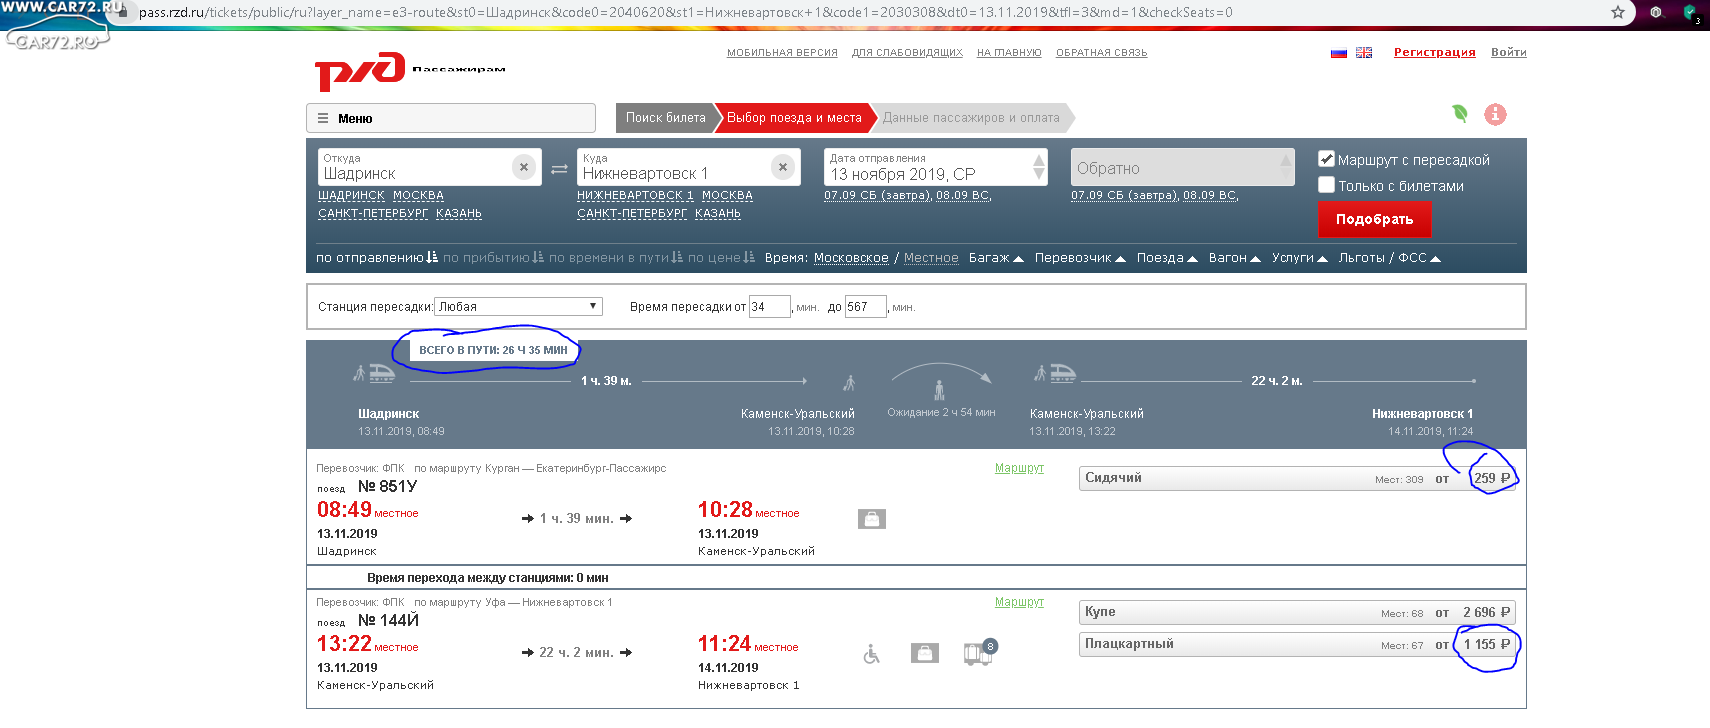Viewport: 1710px width, 728px height.
Task: Clear the Откуда station field
Action: tap(524, 167)
